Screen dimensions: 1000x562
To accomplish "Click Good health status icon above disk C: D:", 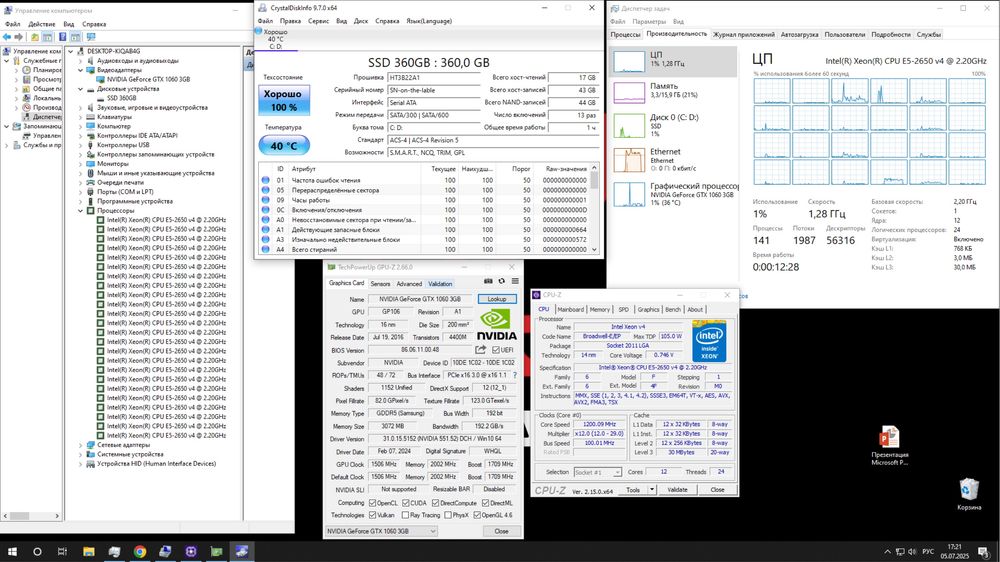I will [258, 31].
